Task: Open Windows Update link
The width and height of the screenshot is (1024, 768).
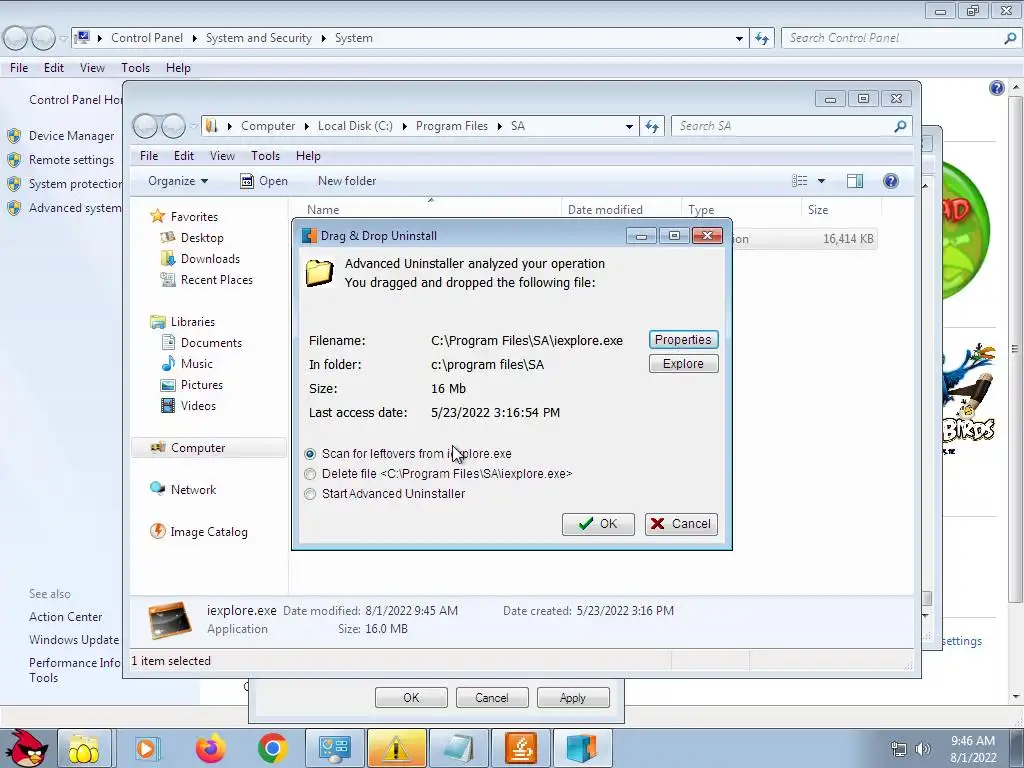Action: coord(74,640)
